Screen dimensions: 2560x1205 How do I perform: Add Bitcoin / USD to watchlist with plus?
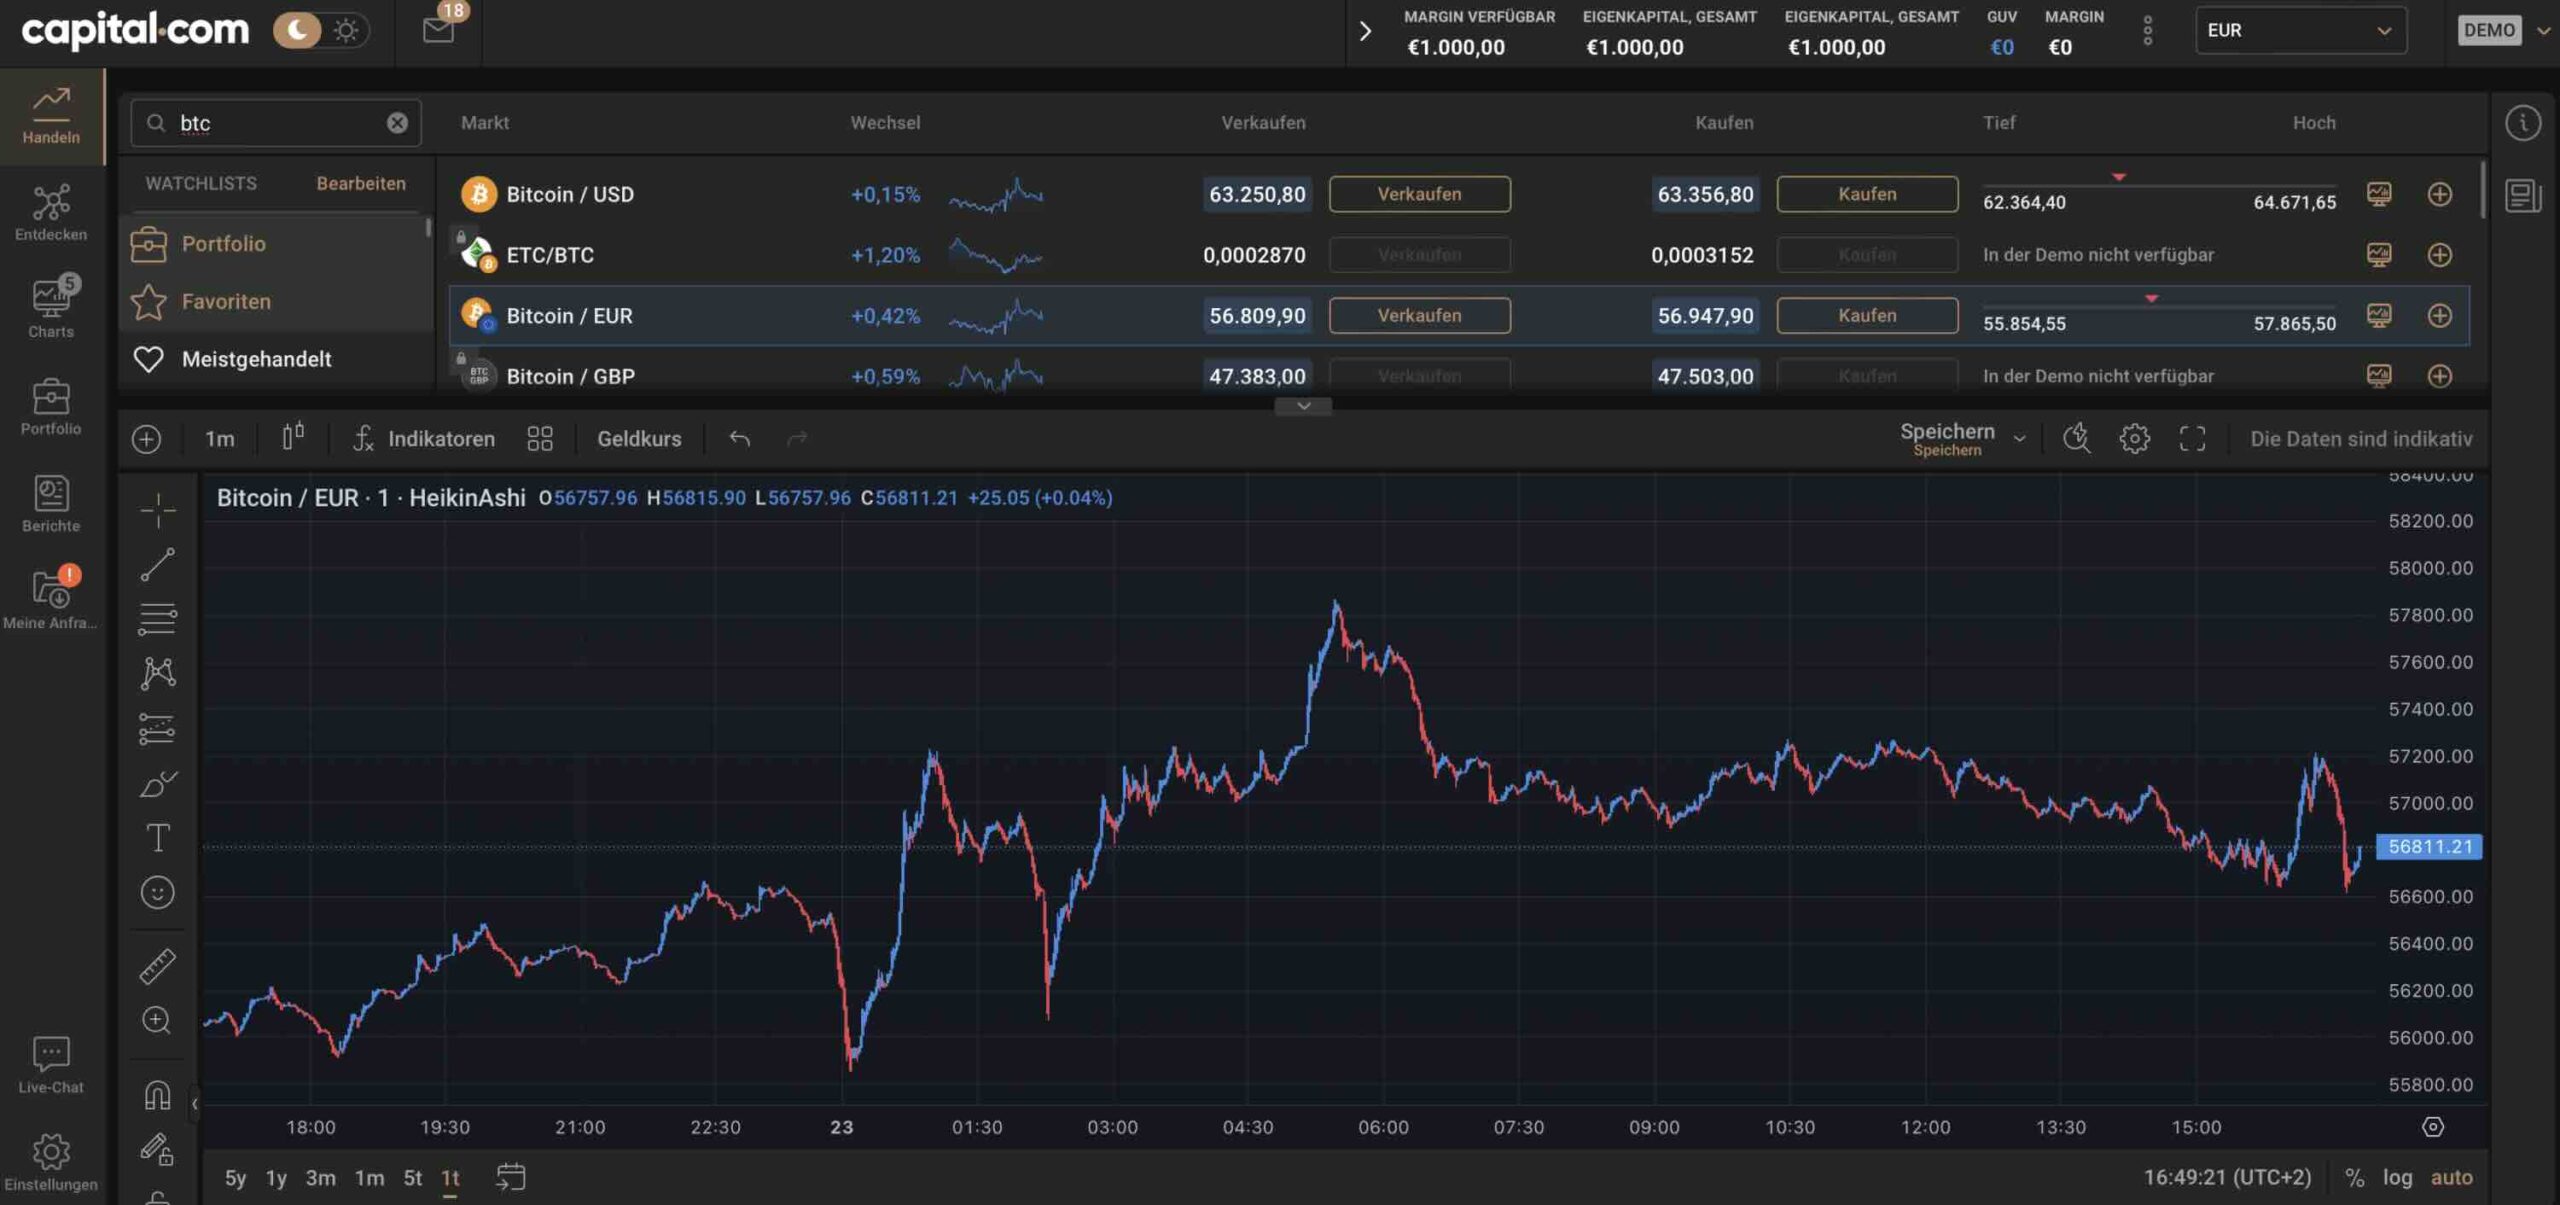coord(2439,194)
